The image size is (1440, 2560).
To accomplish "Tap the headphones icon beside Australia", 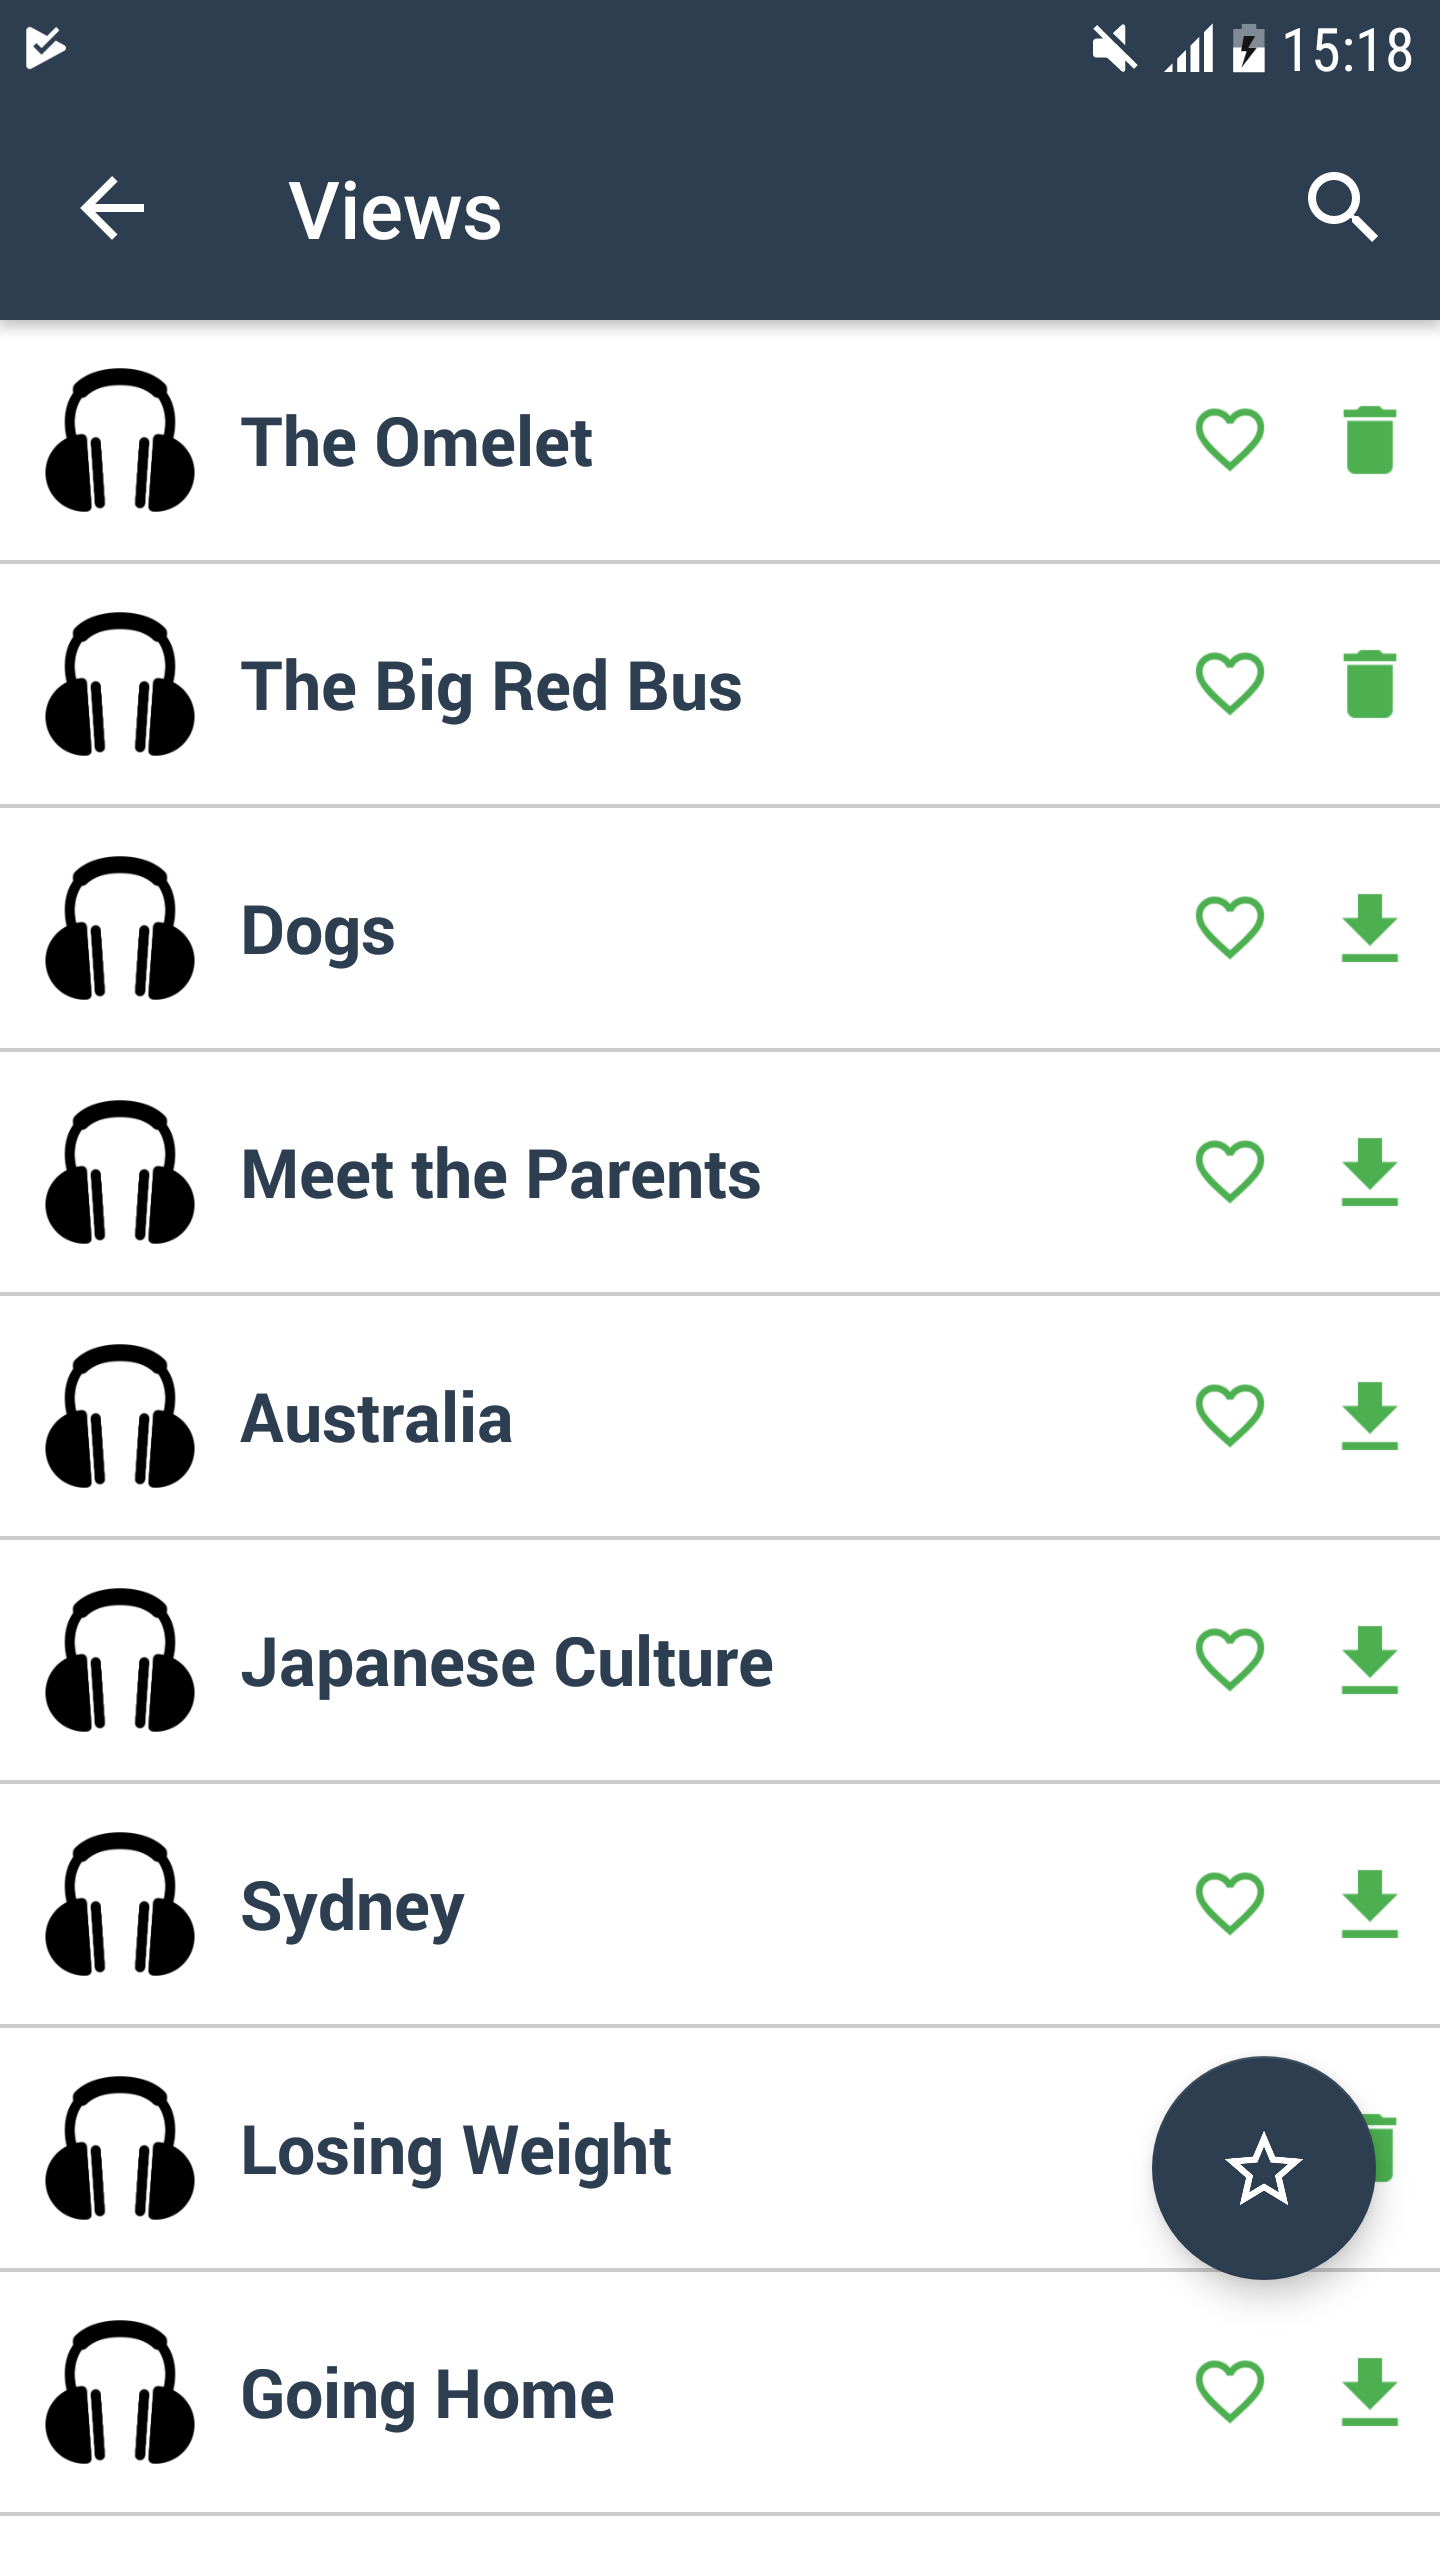I will [x=120, y=1416].
